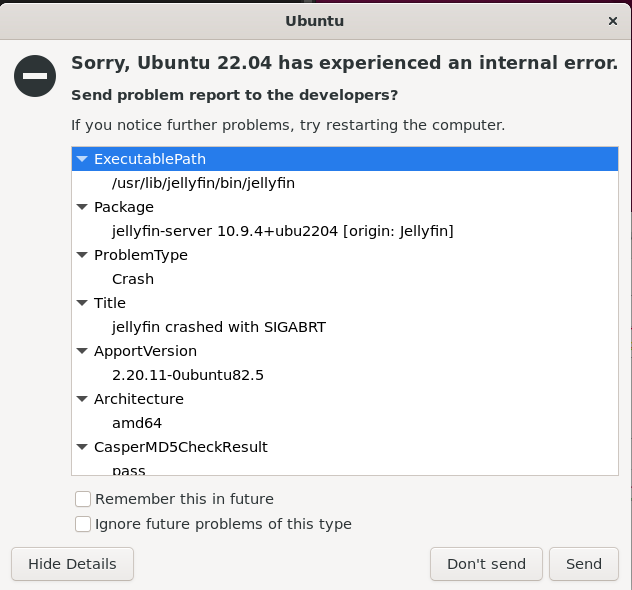Click the error stop icon
The height and width of the screenshot is (590, 632).
pos(35,76)
